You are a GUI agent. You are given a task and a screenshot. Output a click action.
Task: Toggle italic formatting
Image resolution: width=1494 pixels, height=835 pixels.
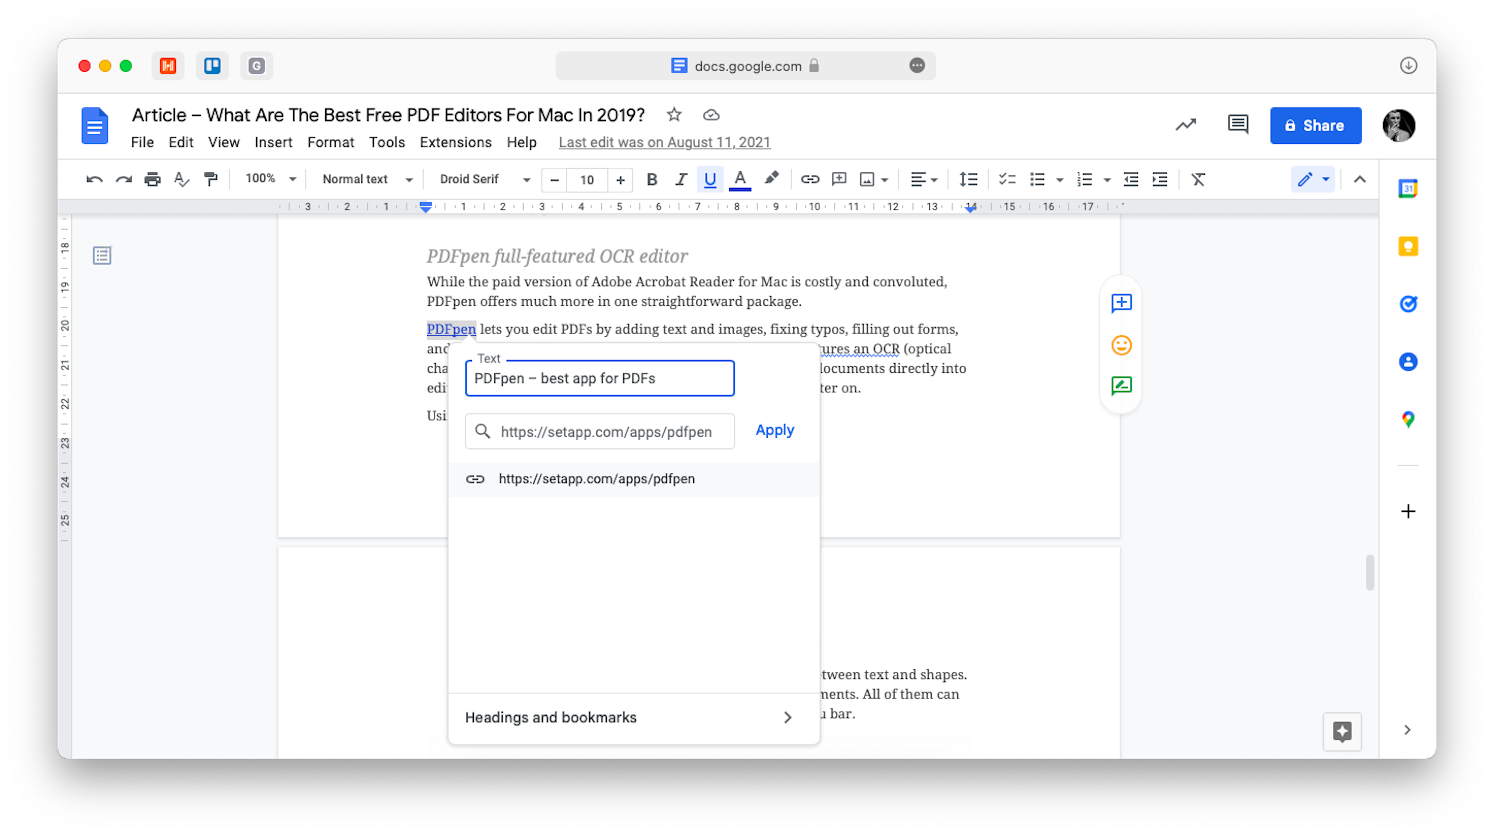[681, 180]
